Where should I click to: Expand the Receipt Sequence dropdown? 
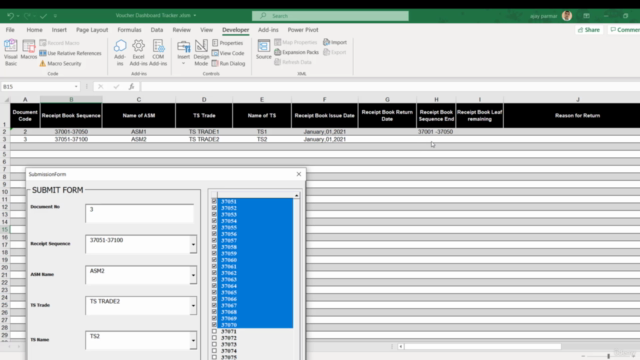(x=193, y=244)
